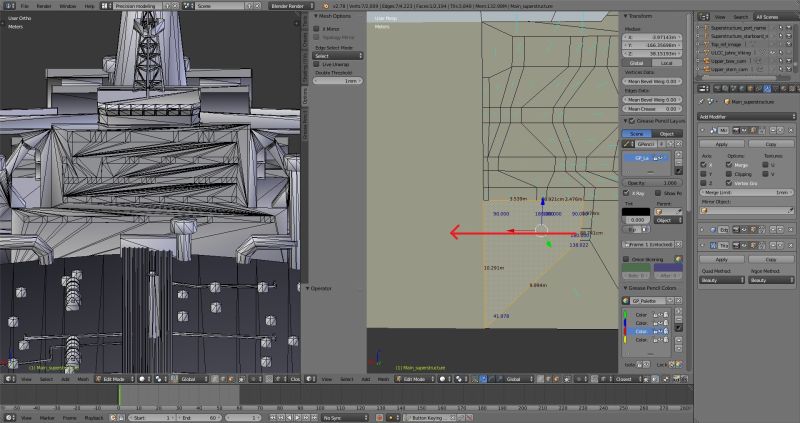This screenshot has width=800, height=423.
Task: Remove the selected grease pencil layer
Action: click(x=679, y=162)
